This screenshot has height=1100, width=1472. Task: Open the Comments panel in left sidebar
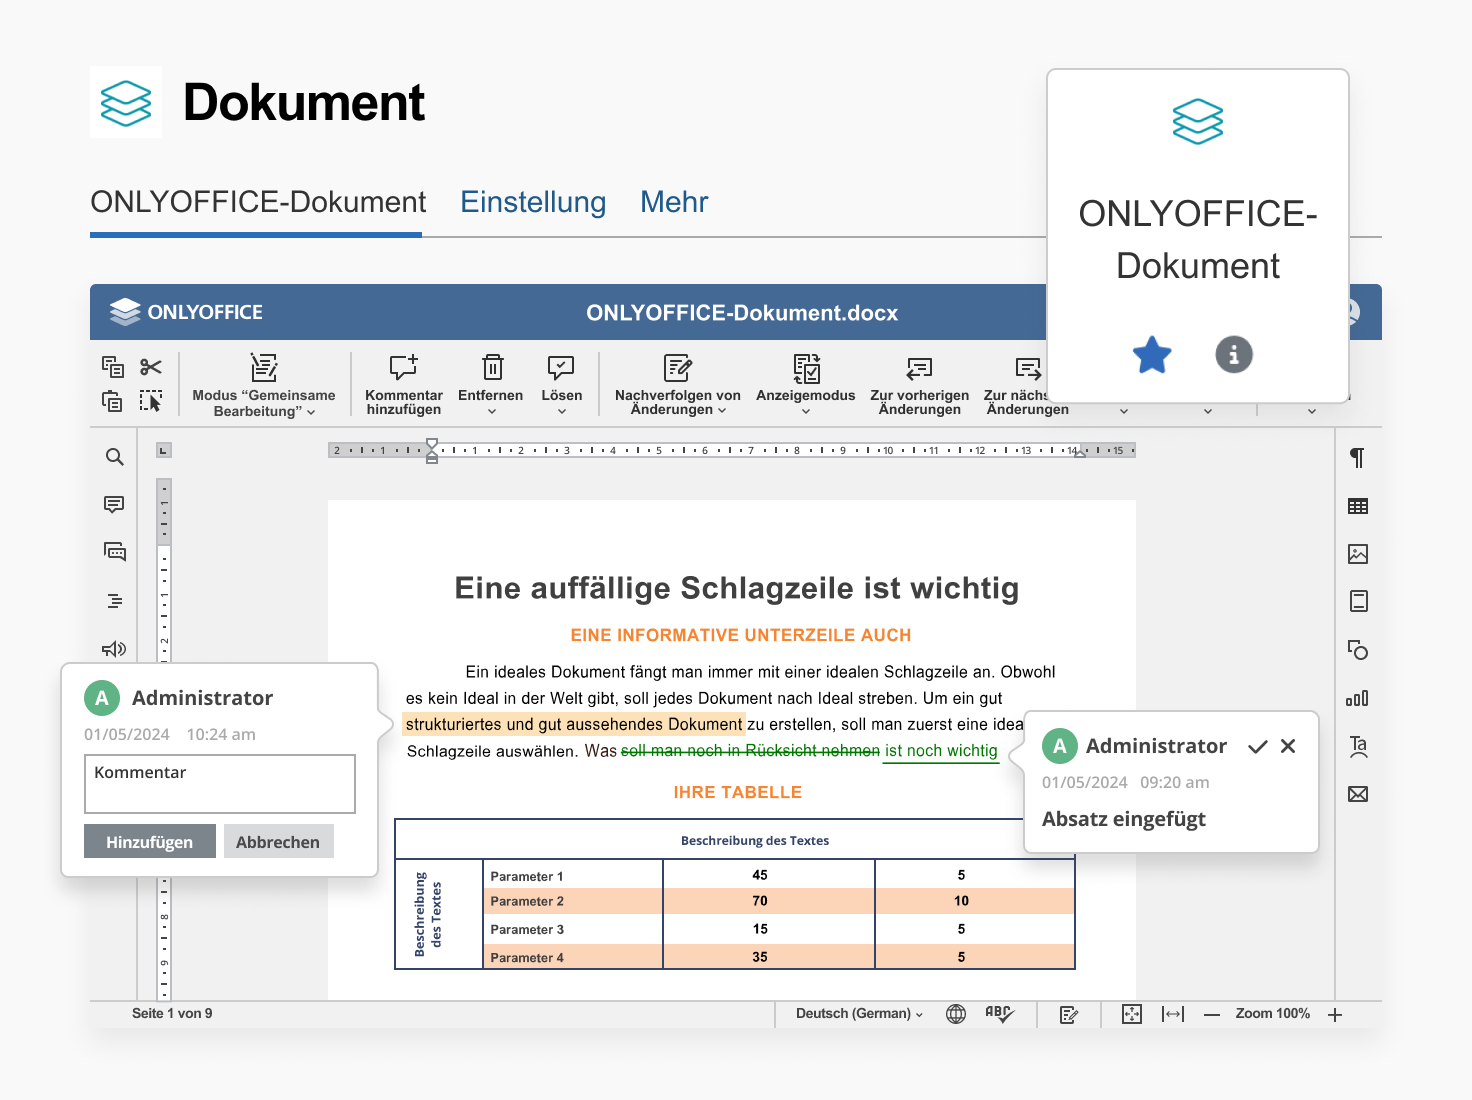tap(115, 504)
